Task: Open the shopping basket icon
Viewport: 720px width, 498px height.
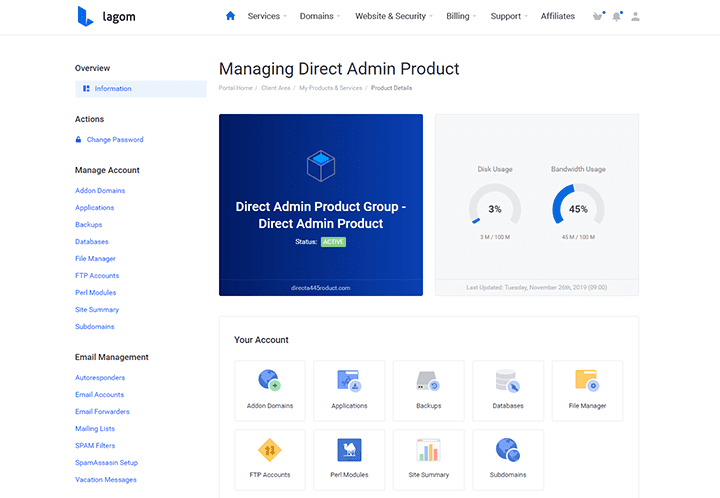Action: (597, 17)
